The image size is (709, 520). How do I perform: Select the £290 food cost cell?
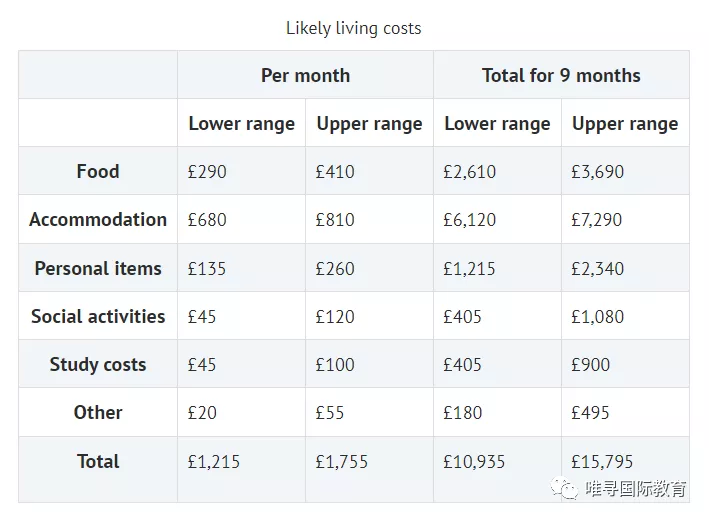(x=208, y=172)
